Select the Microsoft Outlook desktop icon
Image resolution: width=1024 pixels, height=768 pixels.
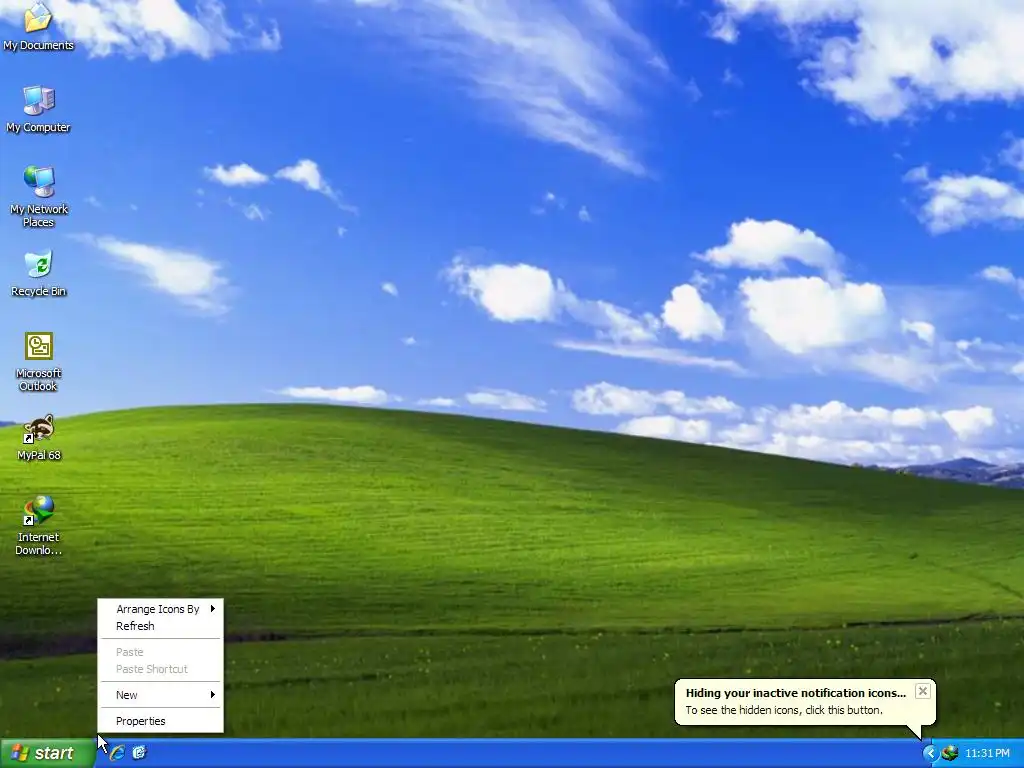(39, 362)
